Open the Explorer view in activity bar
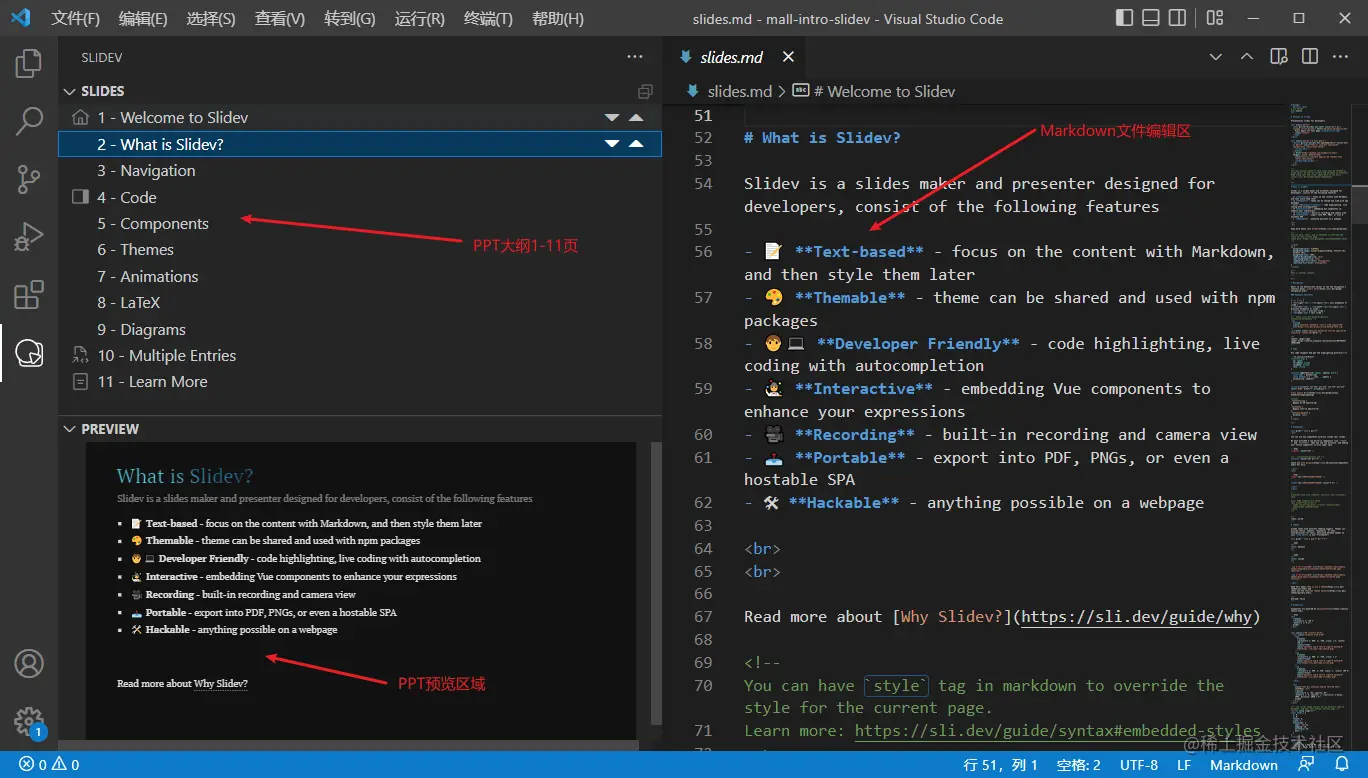Viewport: 1368px width, 778px height. 29,65
